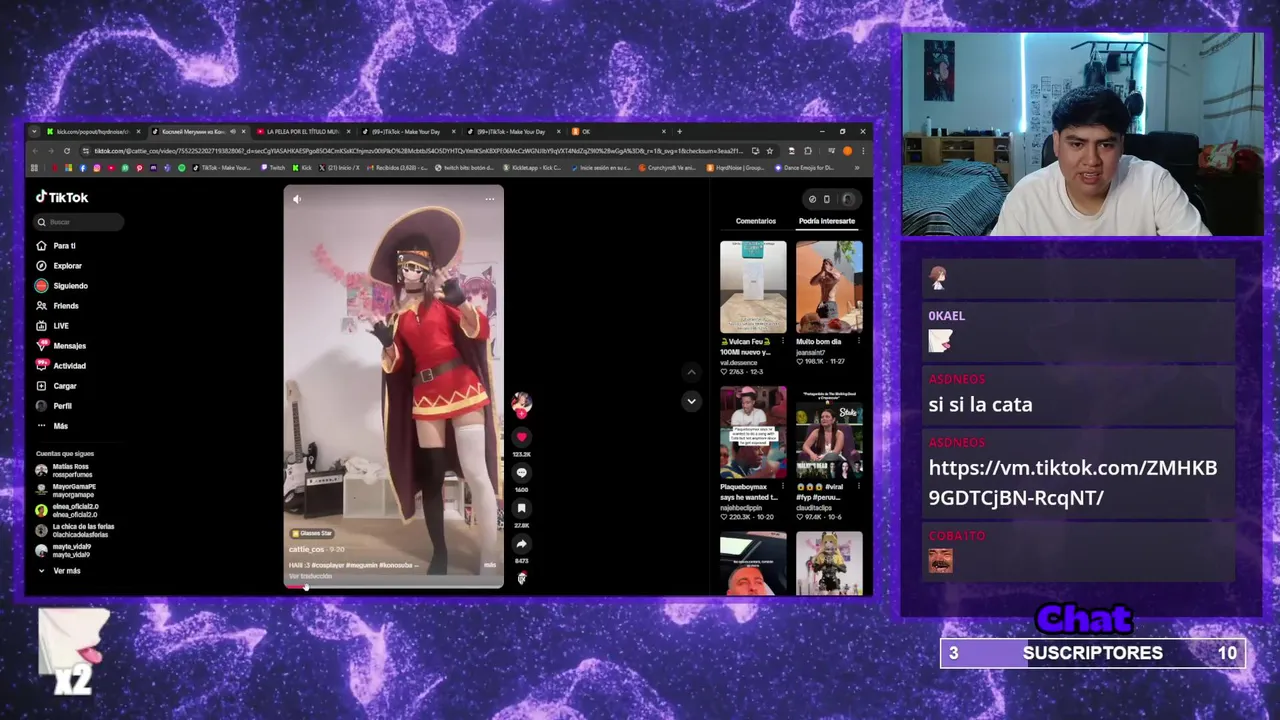Open the #viral #fyp clauditaclips video
This screenshot has height=720, width=1280.
pyautogui.click(x=829, y=432)
